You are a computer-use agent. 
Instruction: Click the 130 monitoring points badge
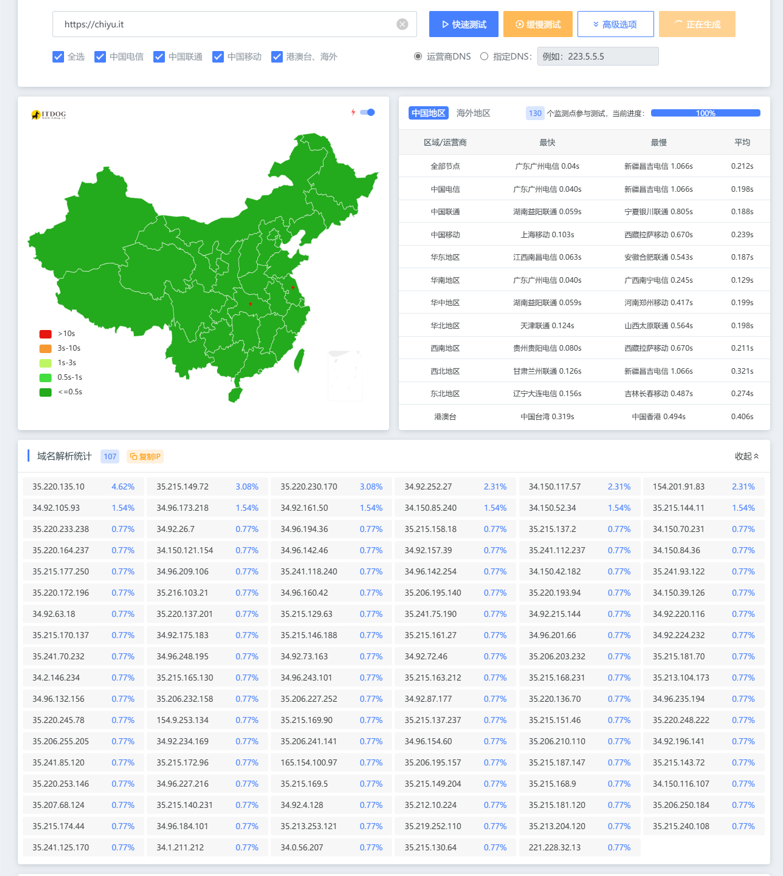coord(534,113)
